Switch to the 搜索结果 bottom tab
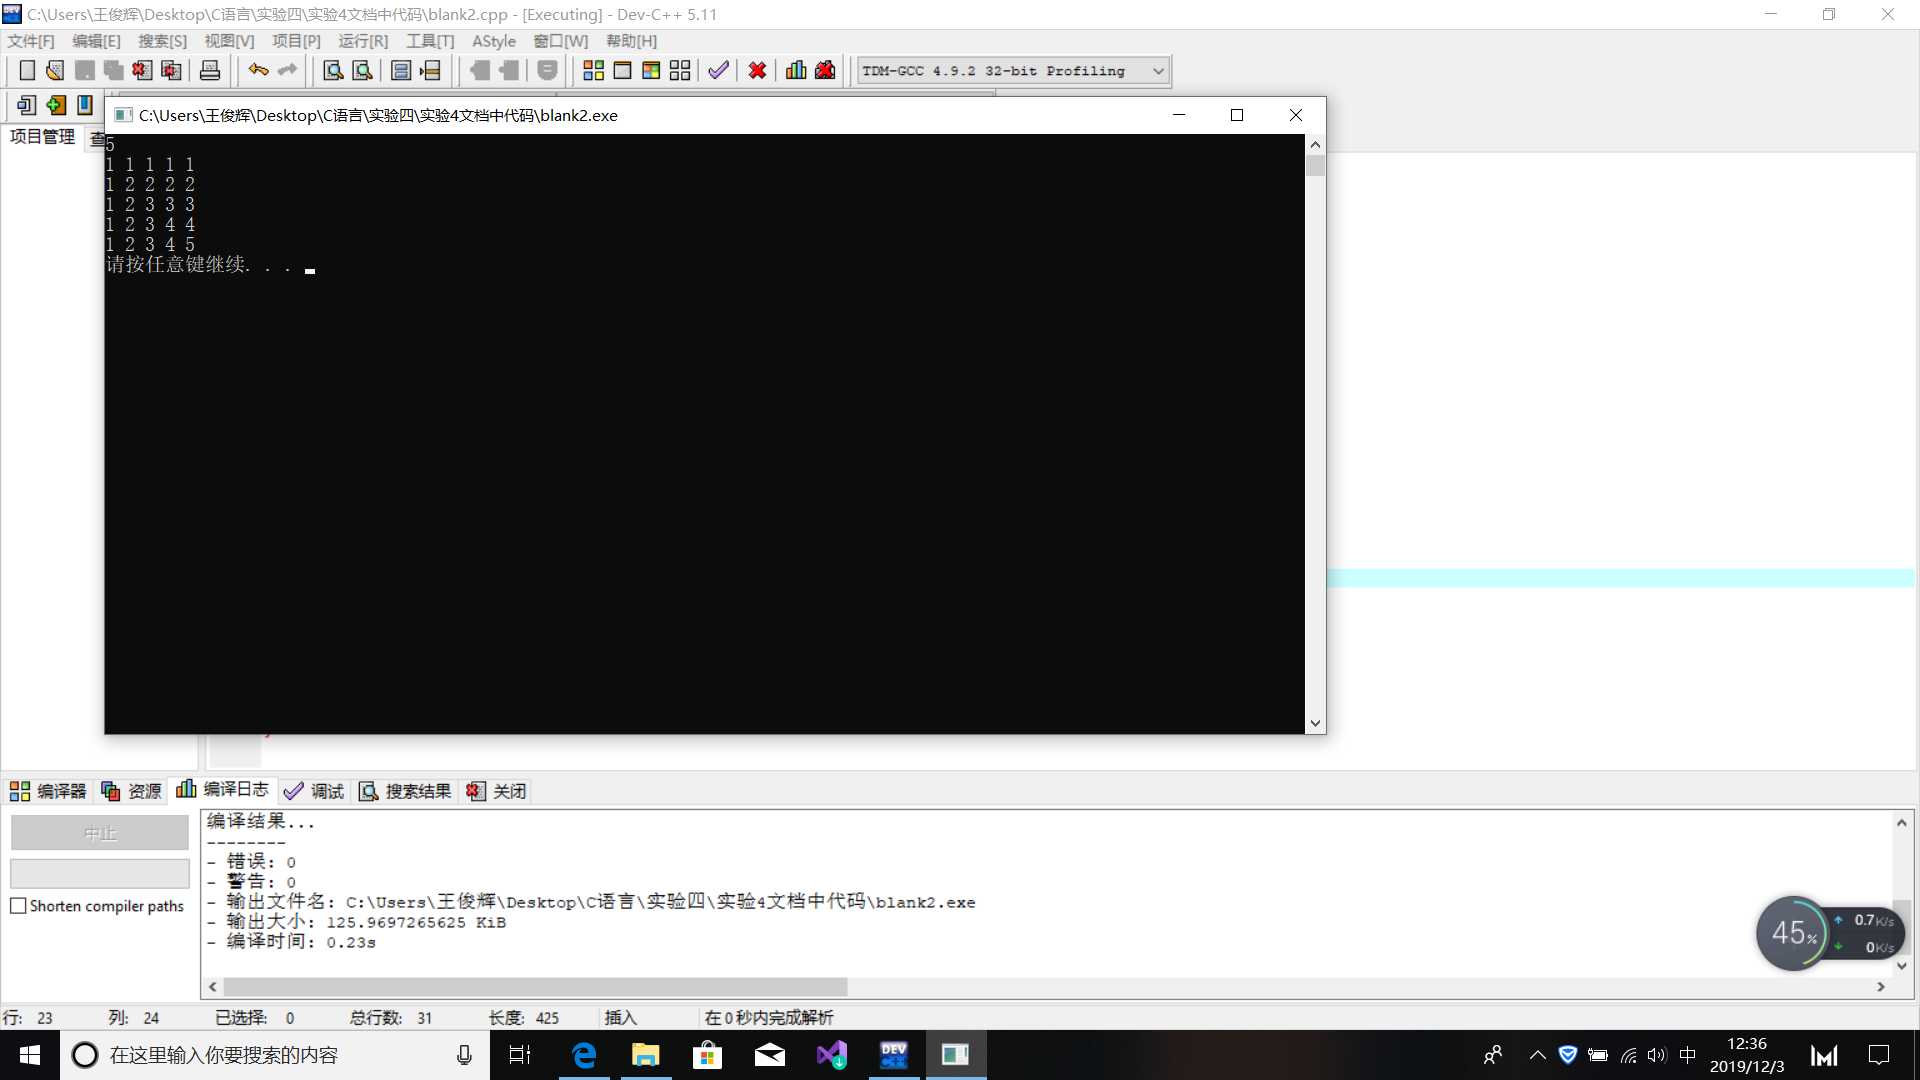The image size is (1920, 1080). point(405,791)
